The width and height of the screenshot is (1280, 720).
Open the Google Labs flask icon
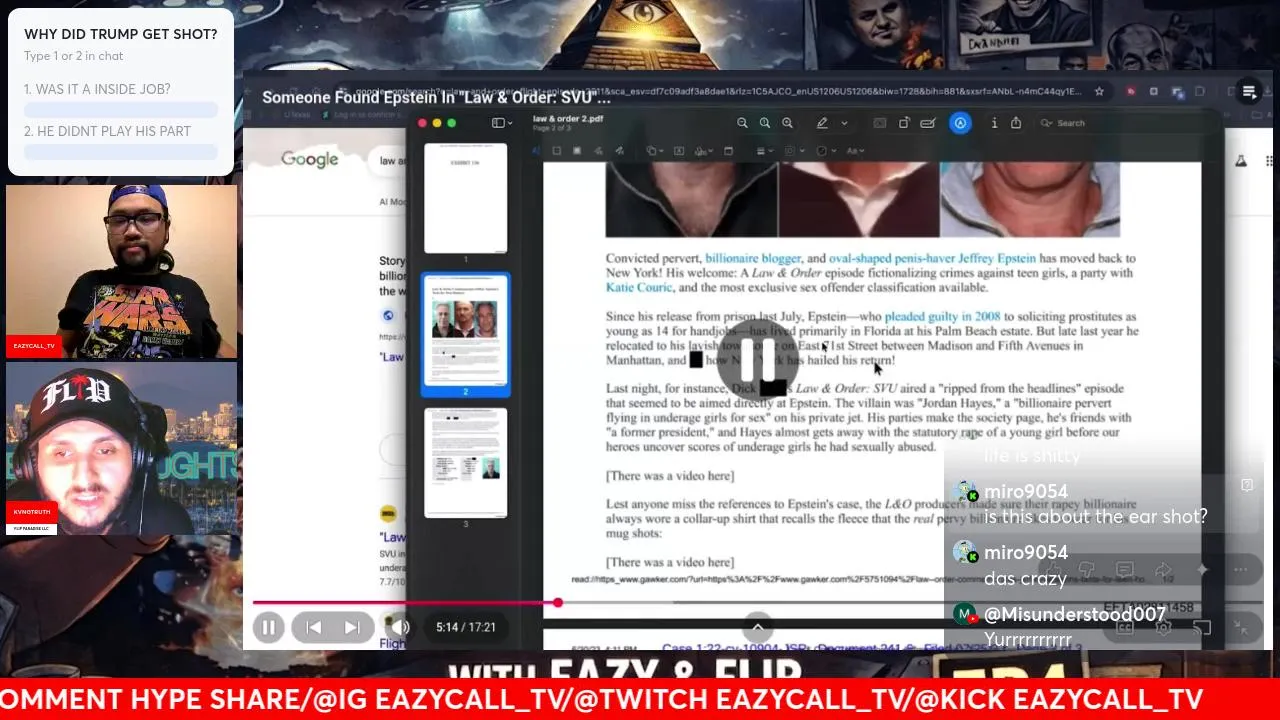pos(1241,160)
